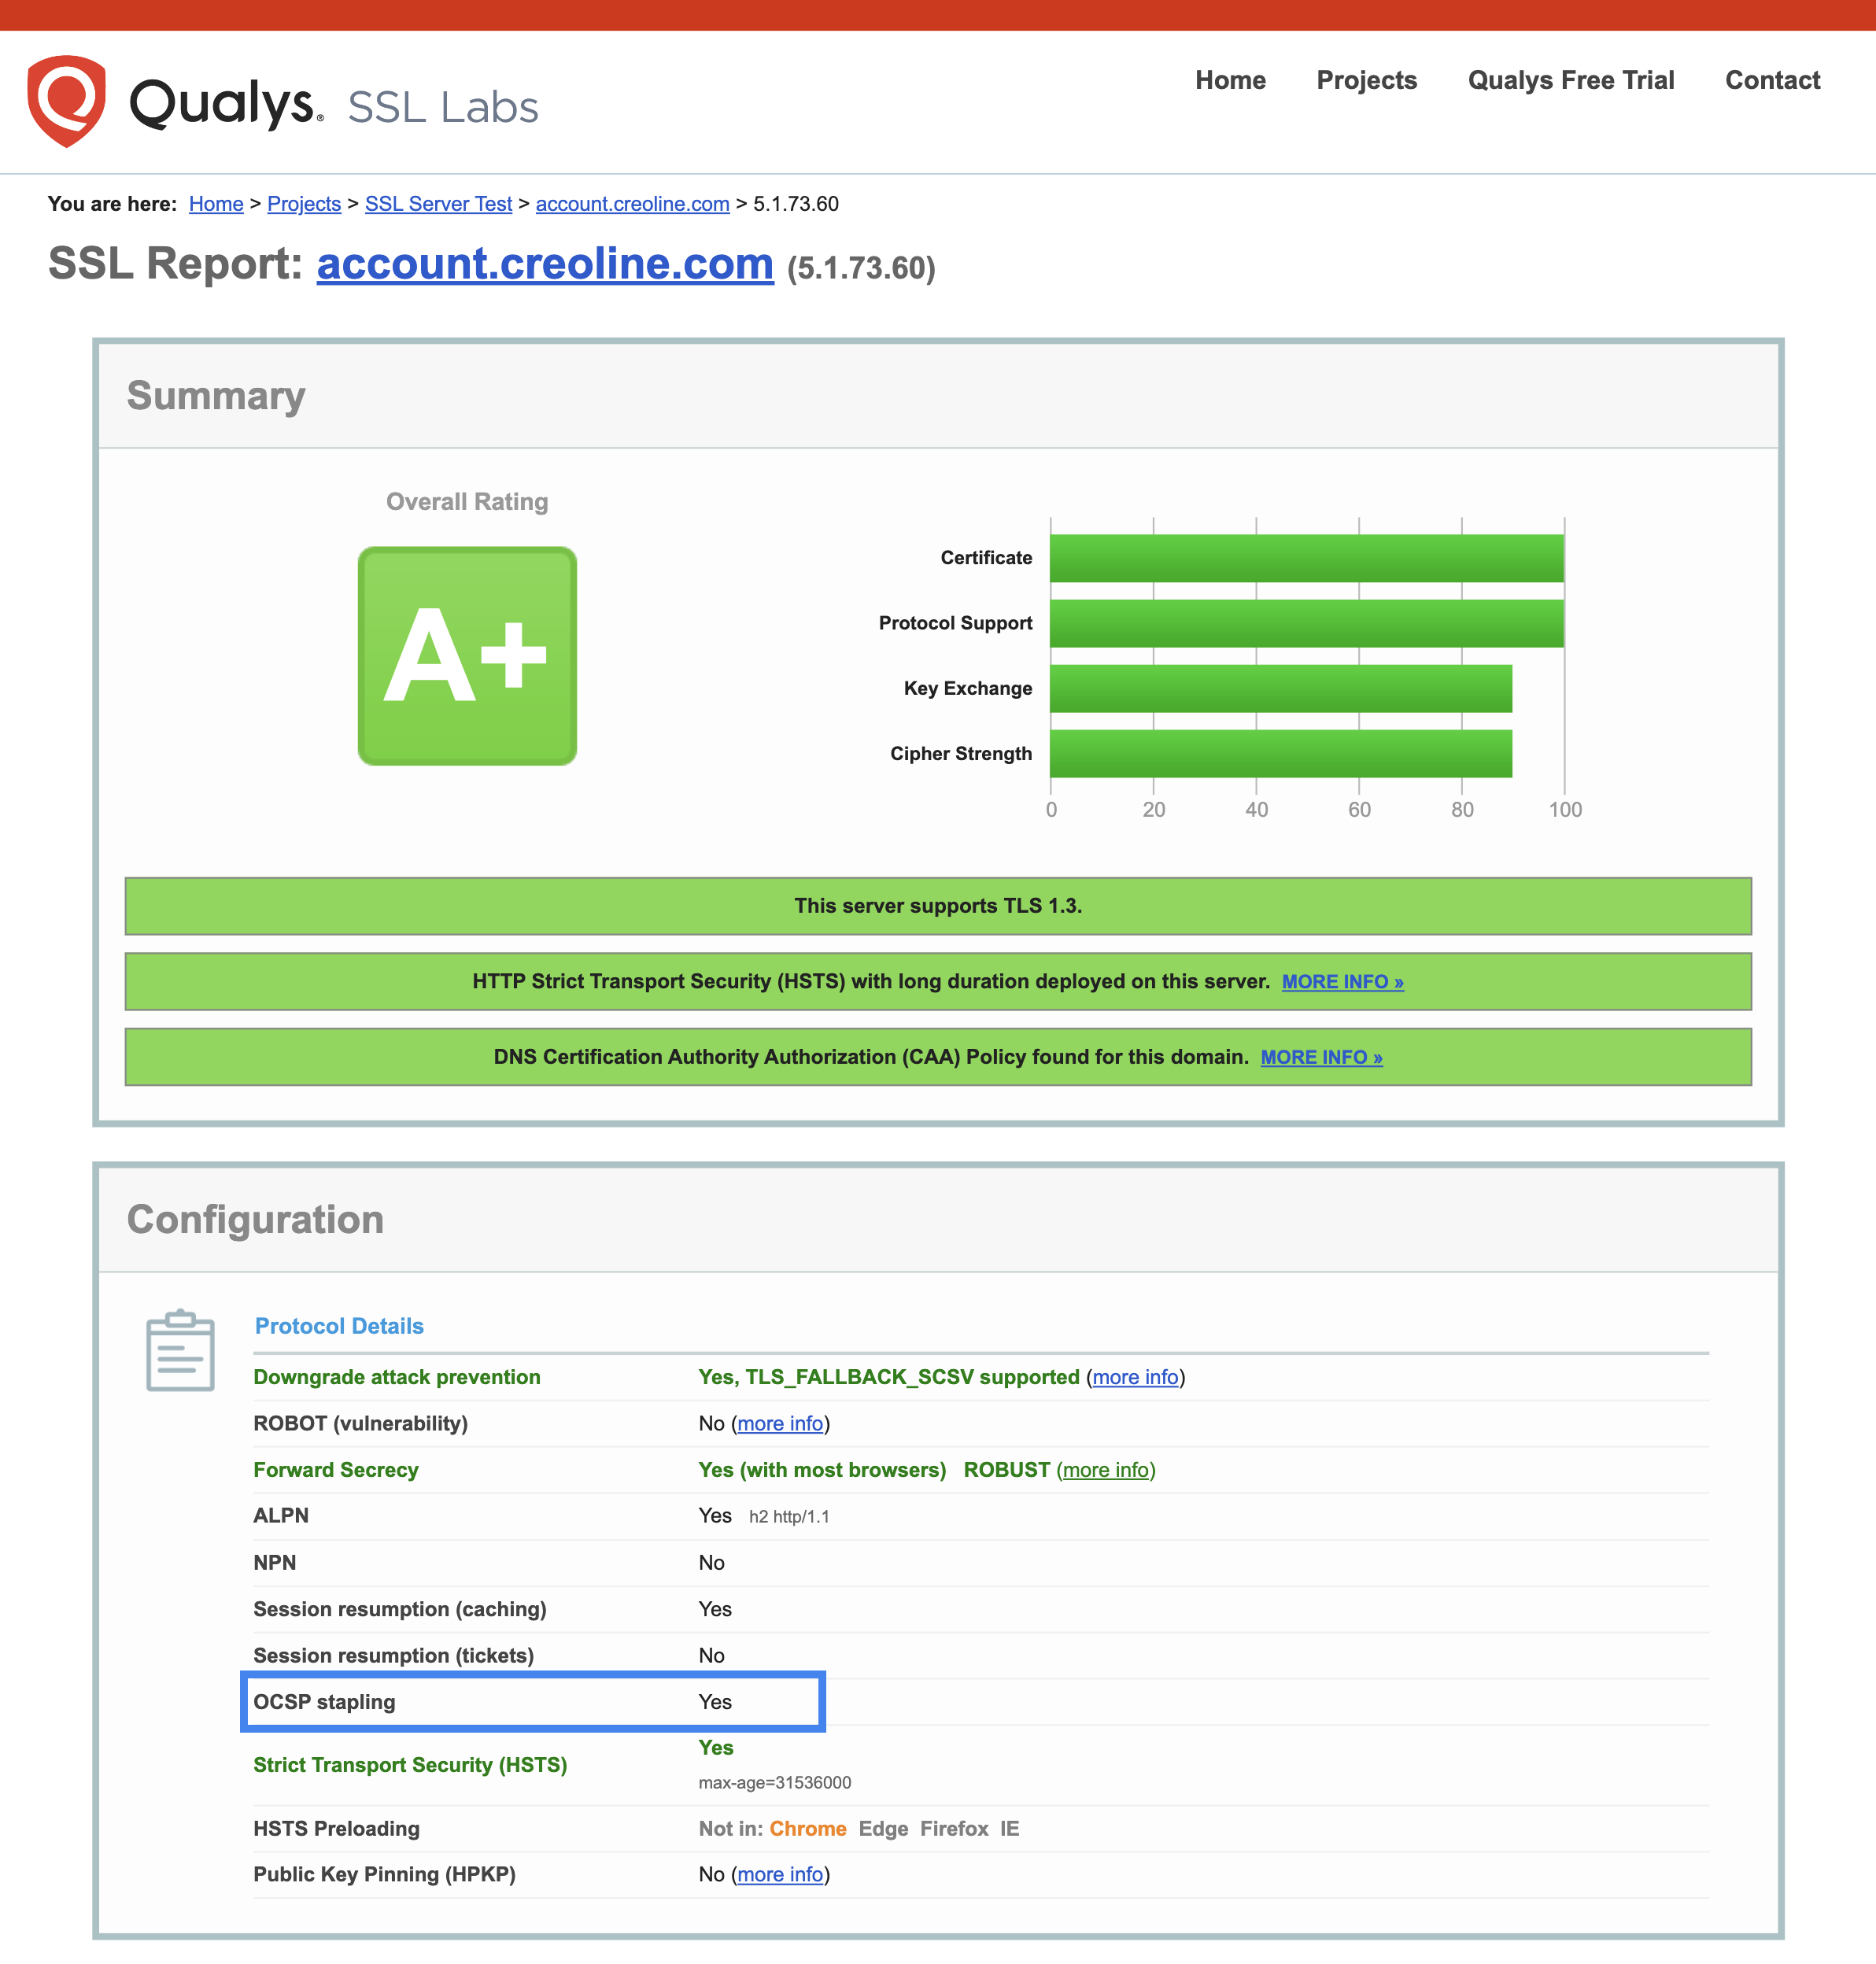The width and height of the screenshot is (1876, 1964).
Task: Click the 'Edge' text in HSTS Preloading
Action: point(883,1829)
